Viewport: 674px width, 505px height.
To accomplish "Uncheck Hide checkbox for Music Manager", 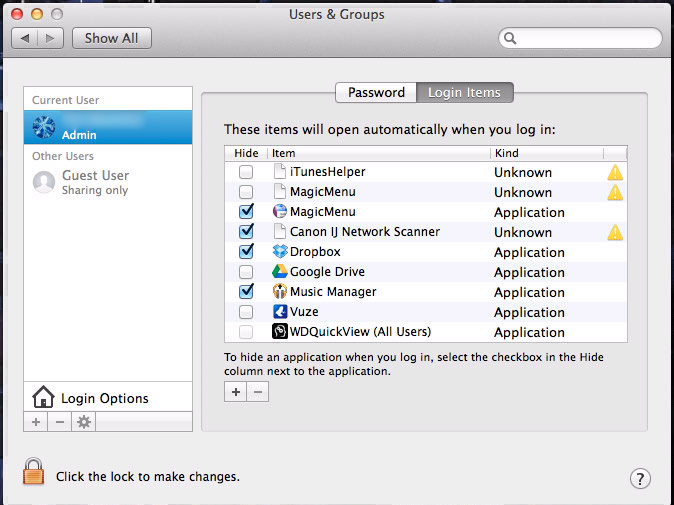I will pyautogui.click(x=246, y=291).
